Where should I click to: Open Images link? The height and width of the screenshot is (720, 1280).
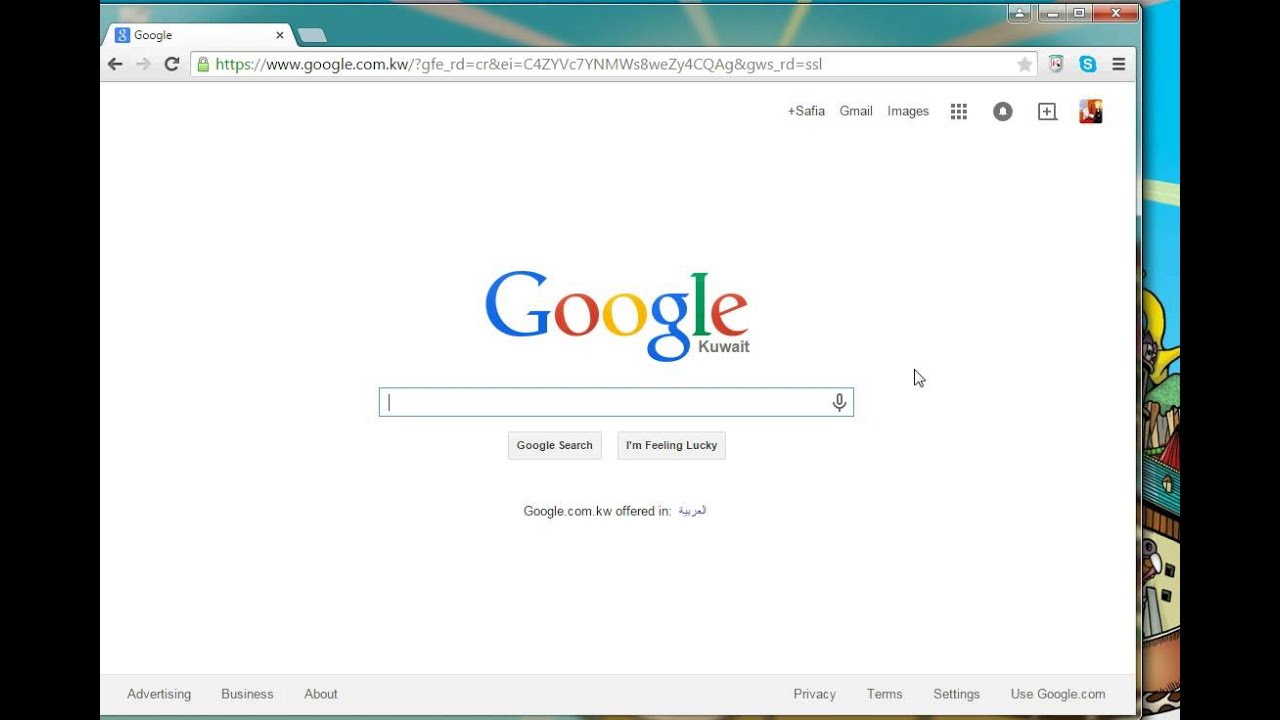[x=908, y=111]
